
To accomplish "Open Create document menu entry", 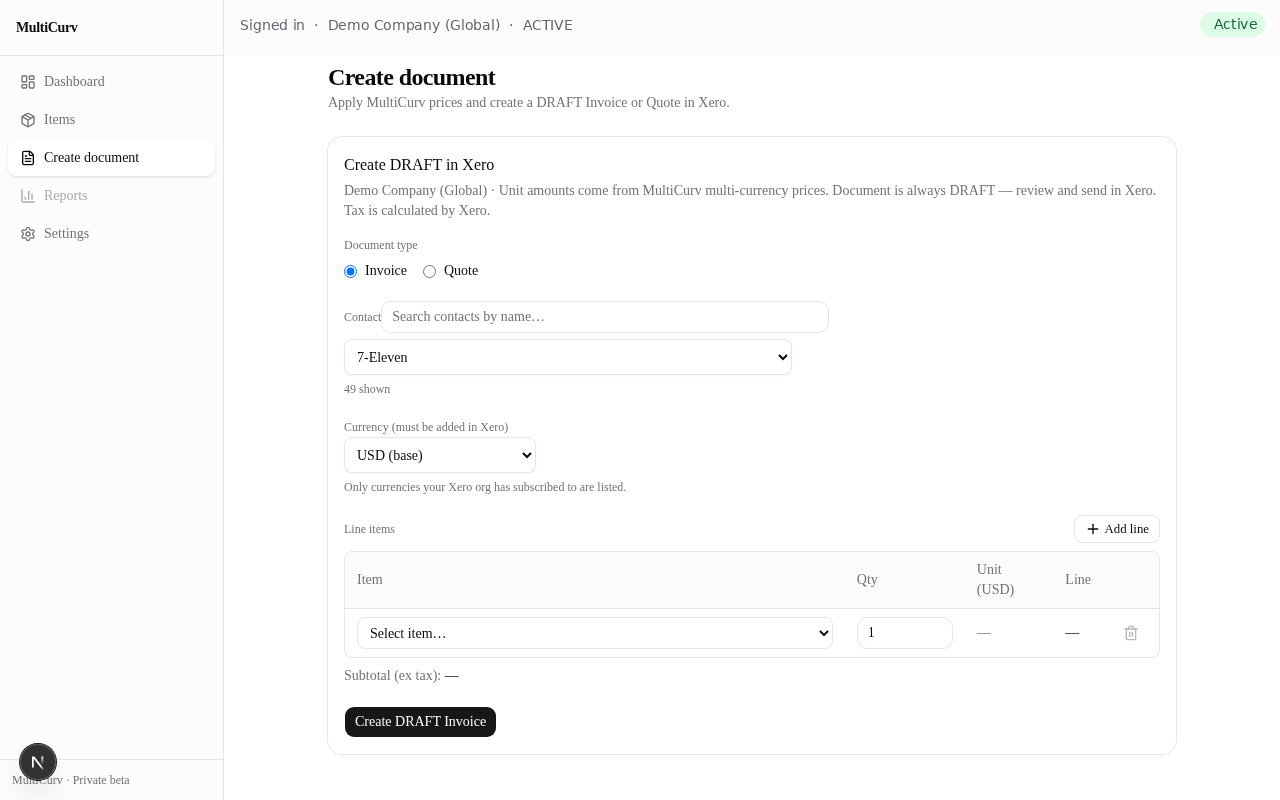I will pyautogui.click(x=111, y=158).
